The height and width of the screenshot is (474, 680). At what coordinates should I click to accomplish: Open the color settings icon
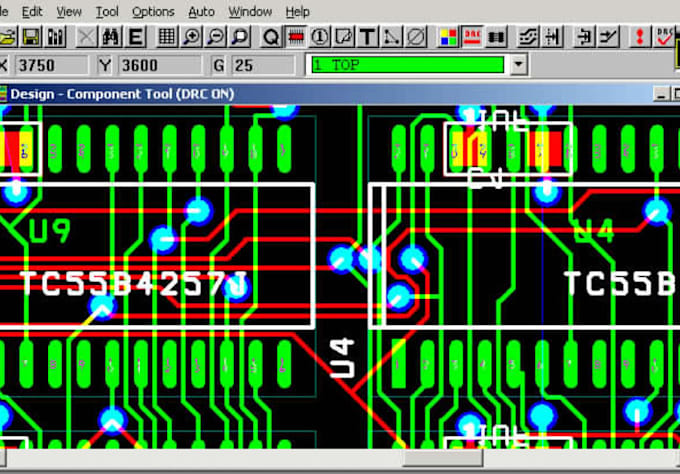pyautogui.click(x=448, y=37)
